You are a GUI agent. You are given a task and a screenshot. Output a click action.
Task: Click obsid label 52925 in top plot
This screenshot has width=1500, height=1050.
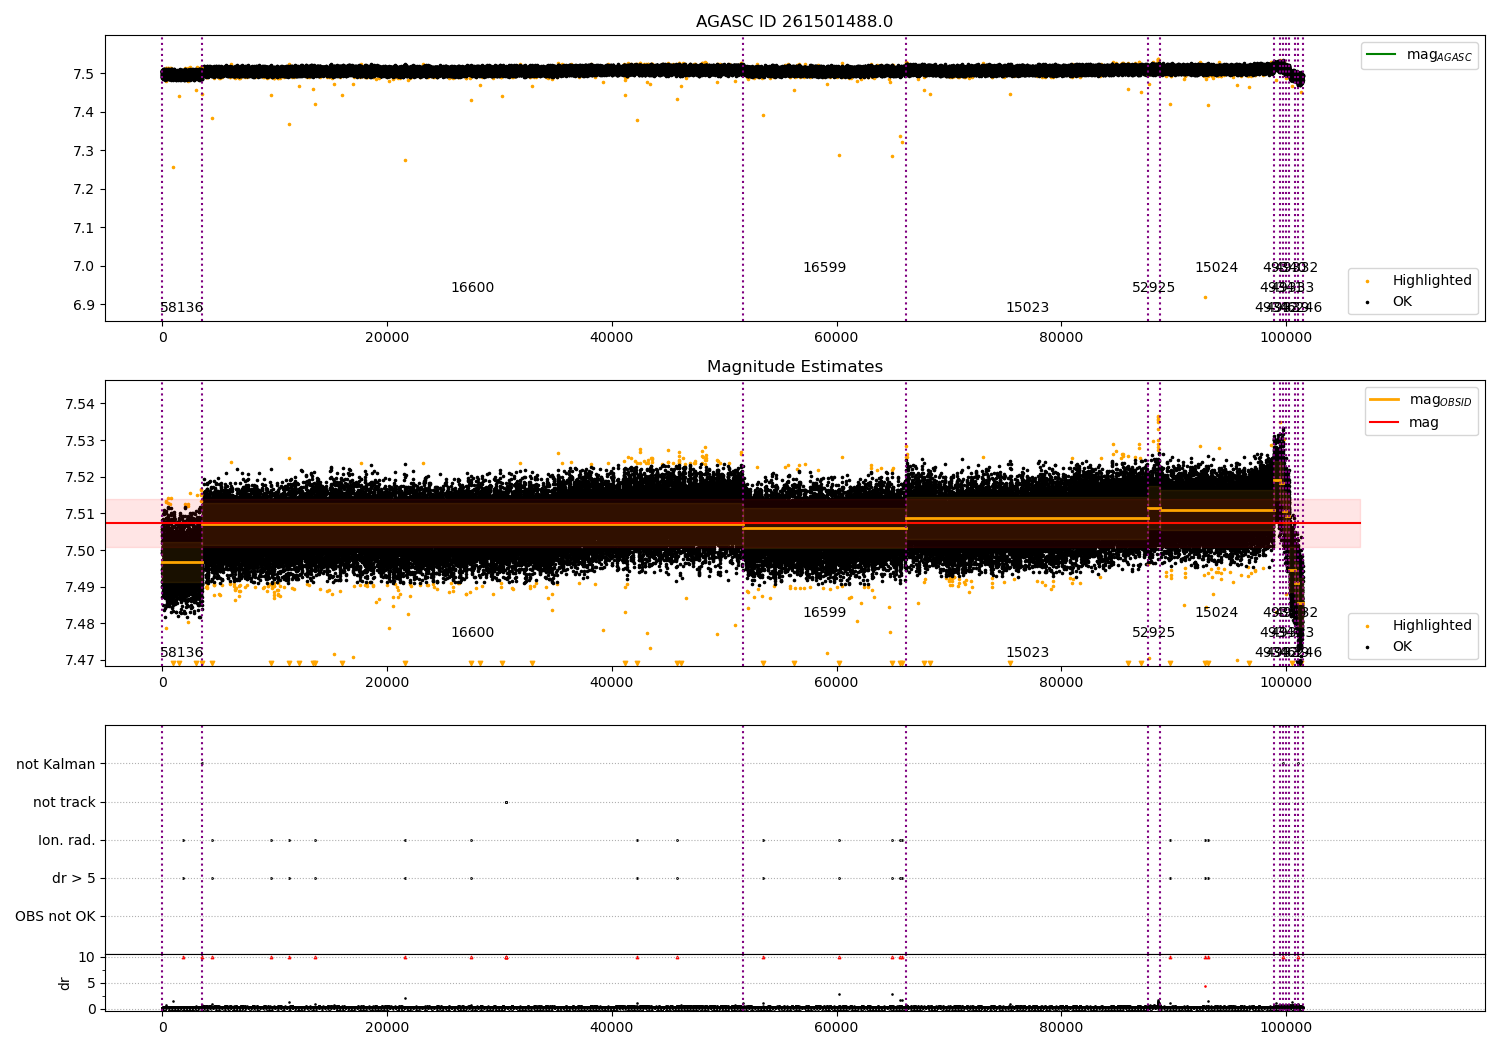(x=1153, y=288)
